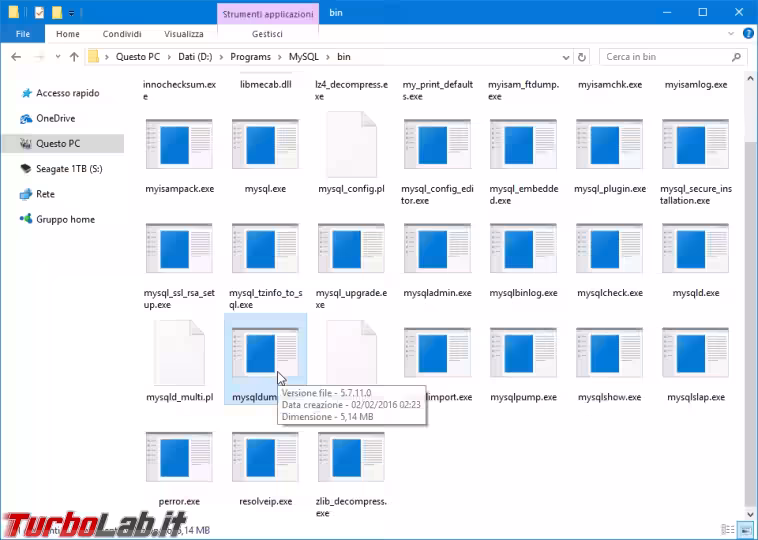
Task: Click the scrollbar down arrow
Action: [750, 514]
